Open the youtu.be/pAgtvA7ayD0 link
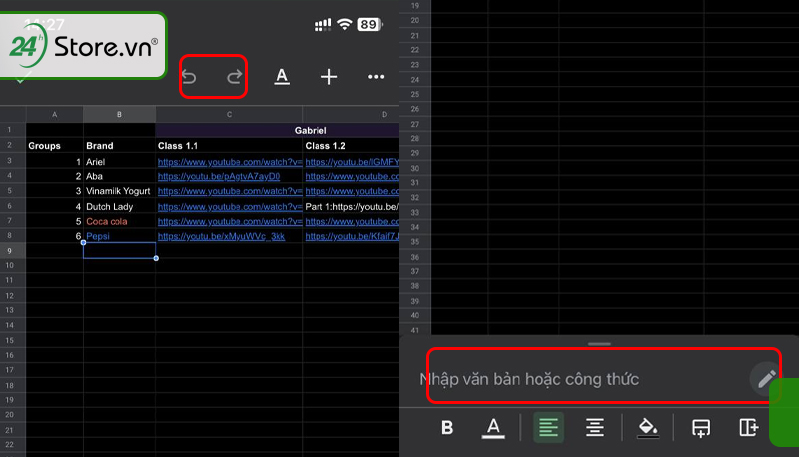The width and height of the screenshot is (799, 457). pyautogui.click(x=219, y=176)
